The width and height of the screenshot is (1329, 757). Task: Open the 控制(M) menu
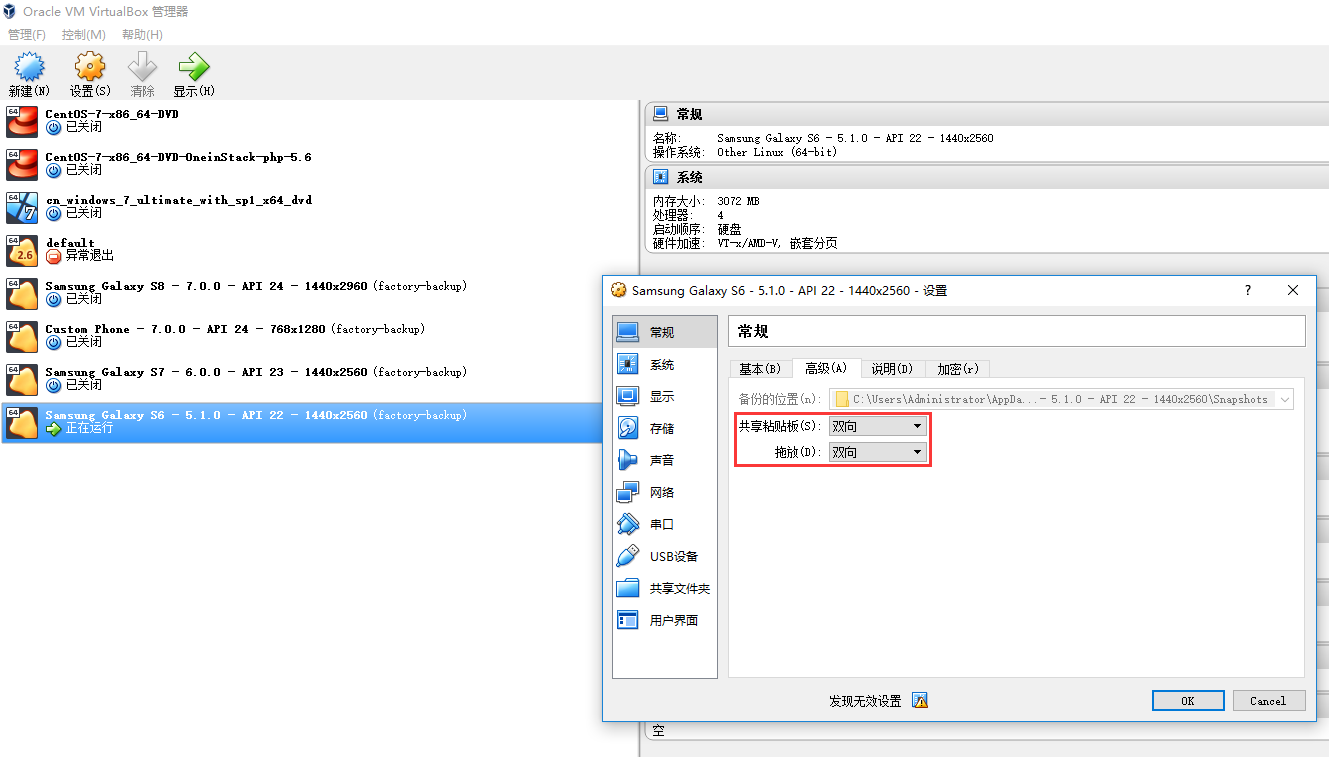[x=83, y=35]
